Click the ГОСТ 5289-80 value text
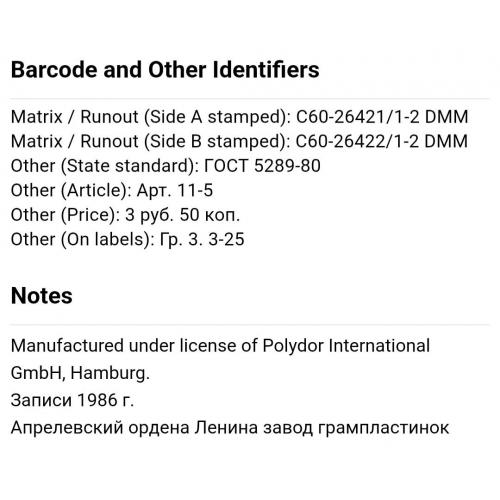500x500 pixels. coord(262,166)
